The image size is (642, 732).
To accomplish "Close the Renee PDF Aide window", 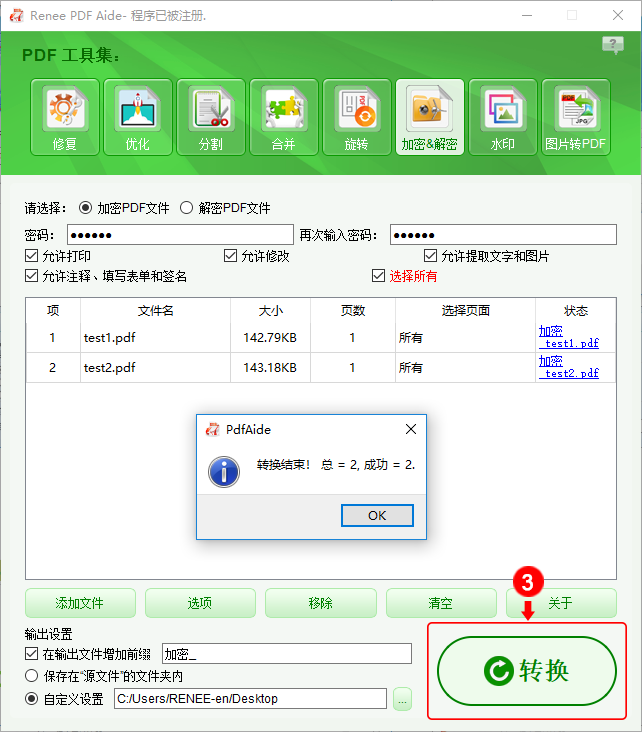I will [x=618, y=15].
